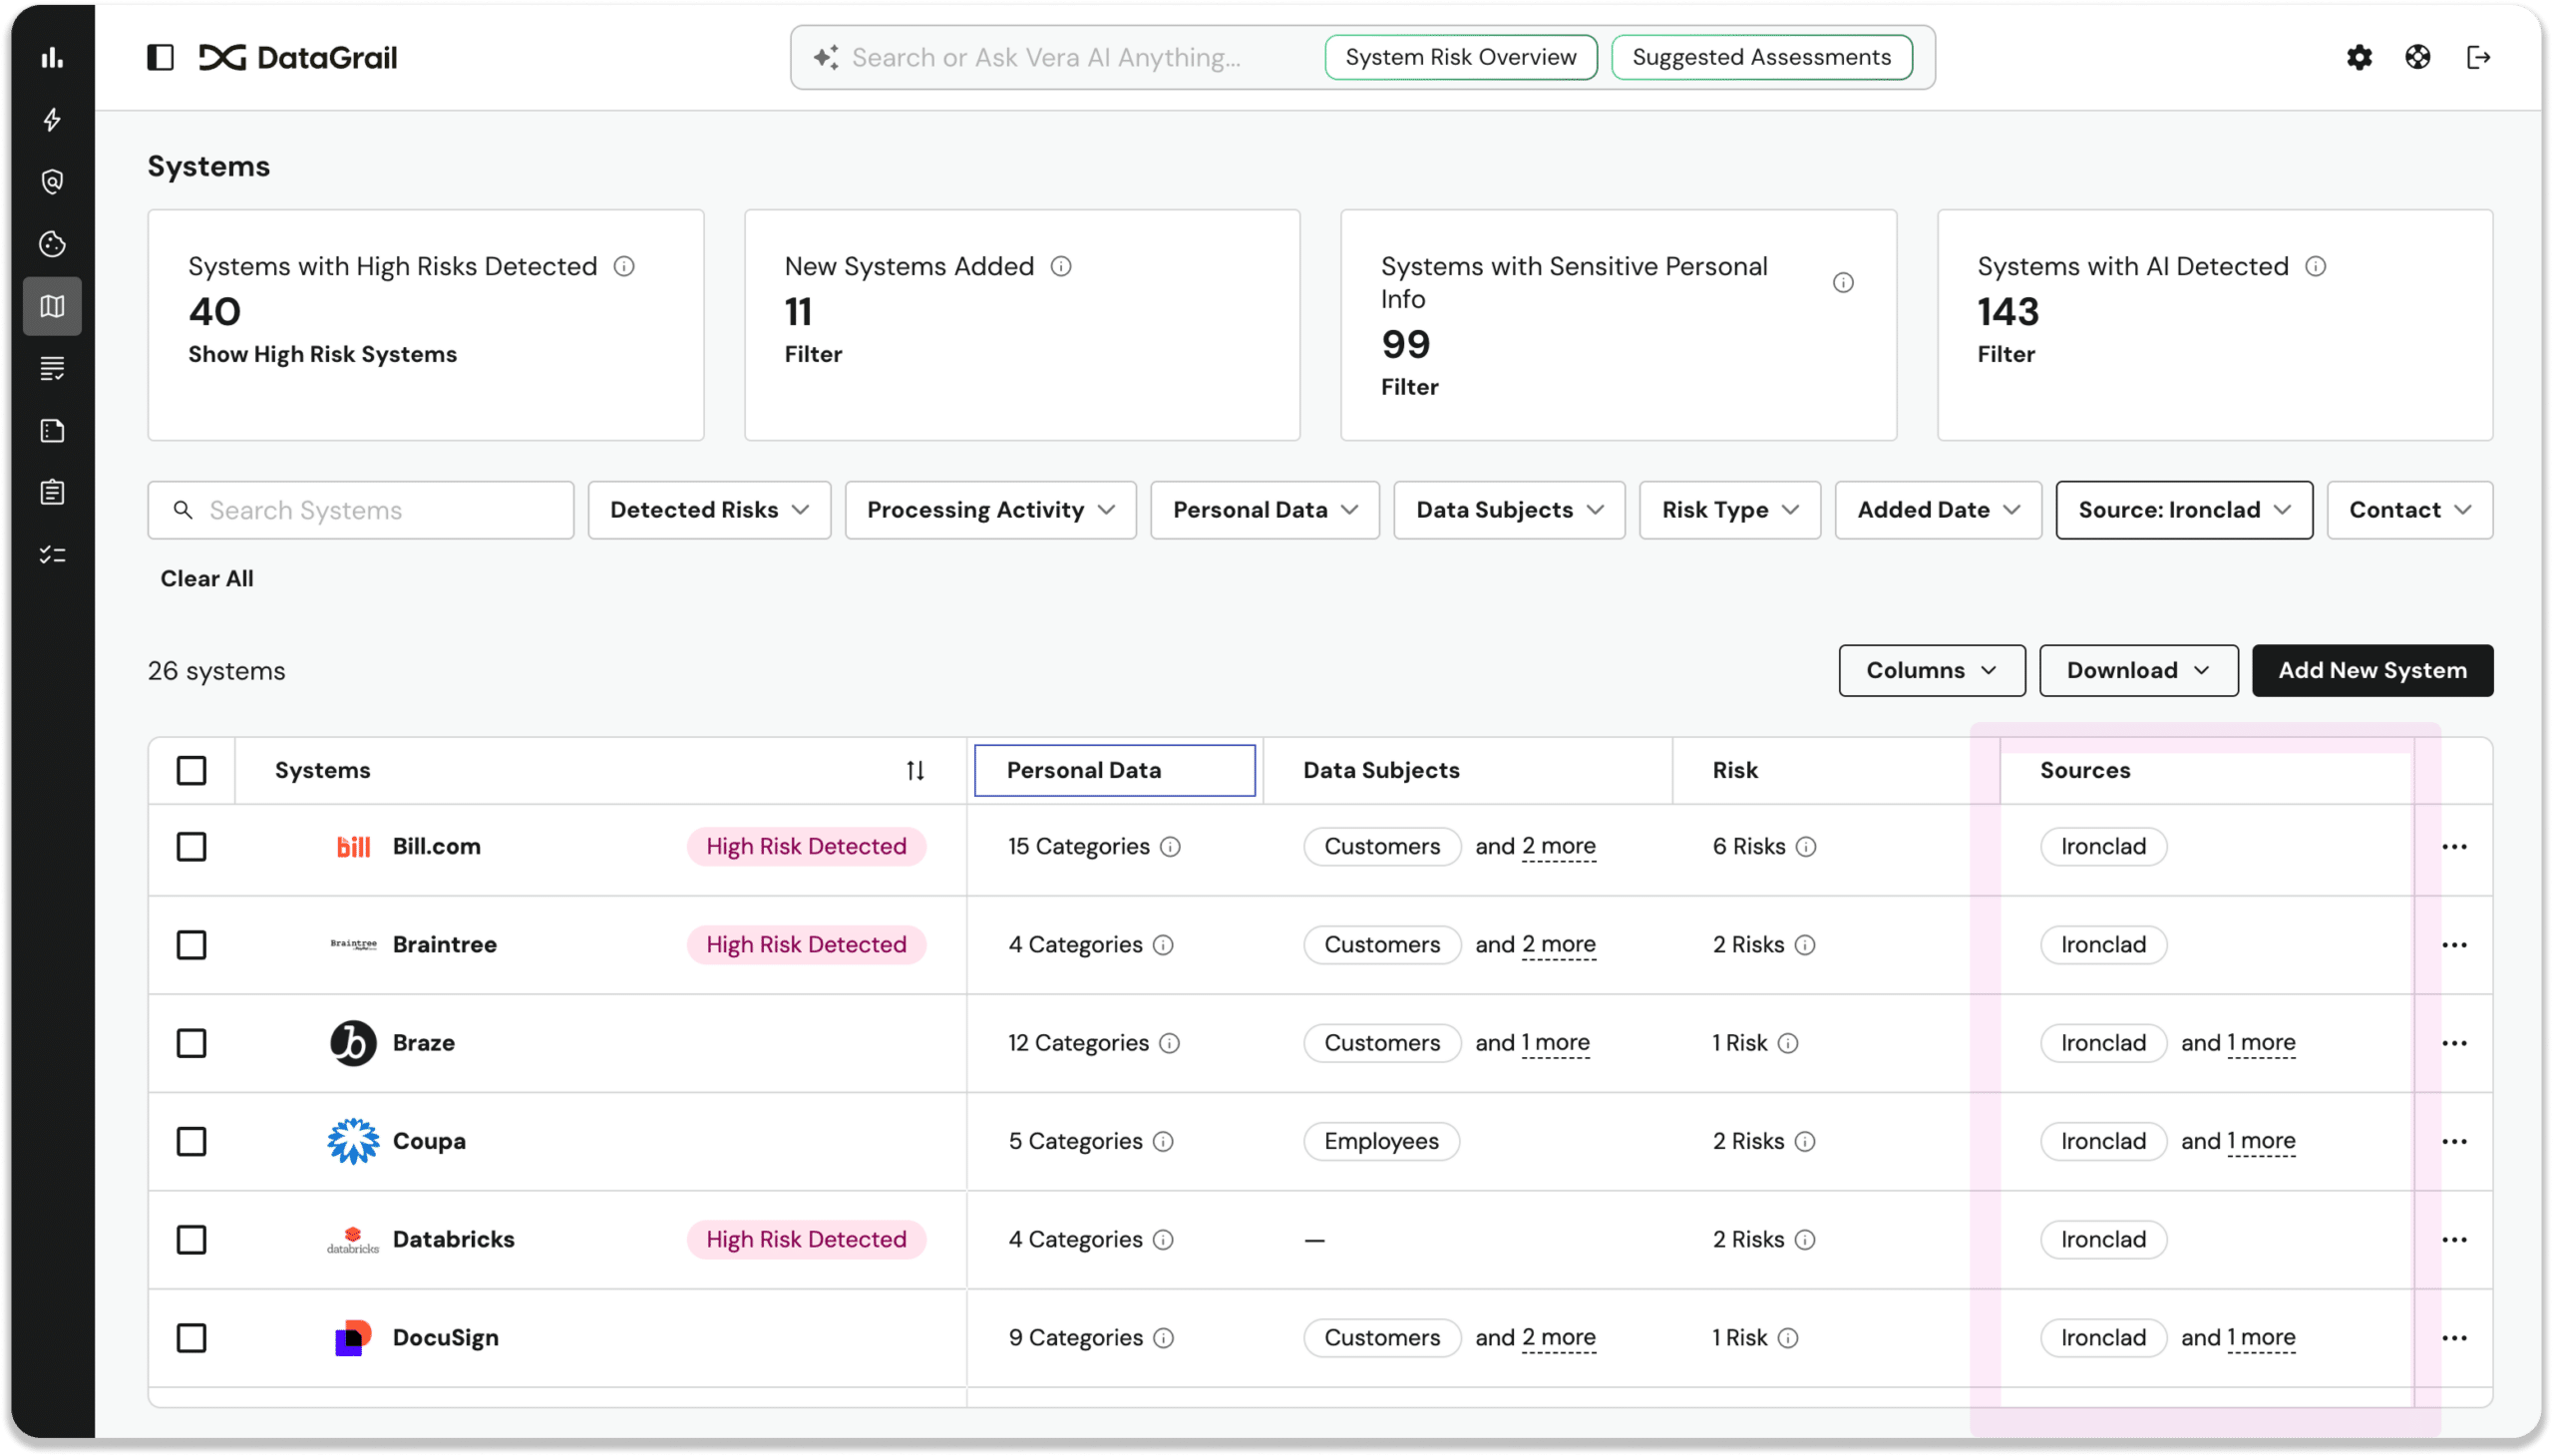The image size is (2553, 1456).
Task: Click Clear All filters
Action: [x=207, y=578]
